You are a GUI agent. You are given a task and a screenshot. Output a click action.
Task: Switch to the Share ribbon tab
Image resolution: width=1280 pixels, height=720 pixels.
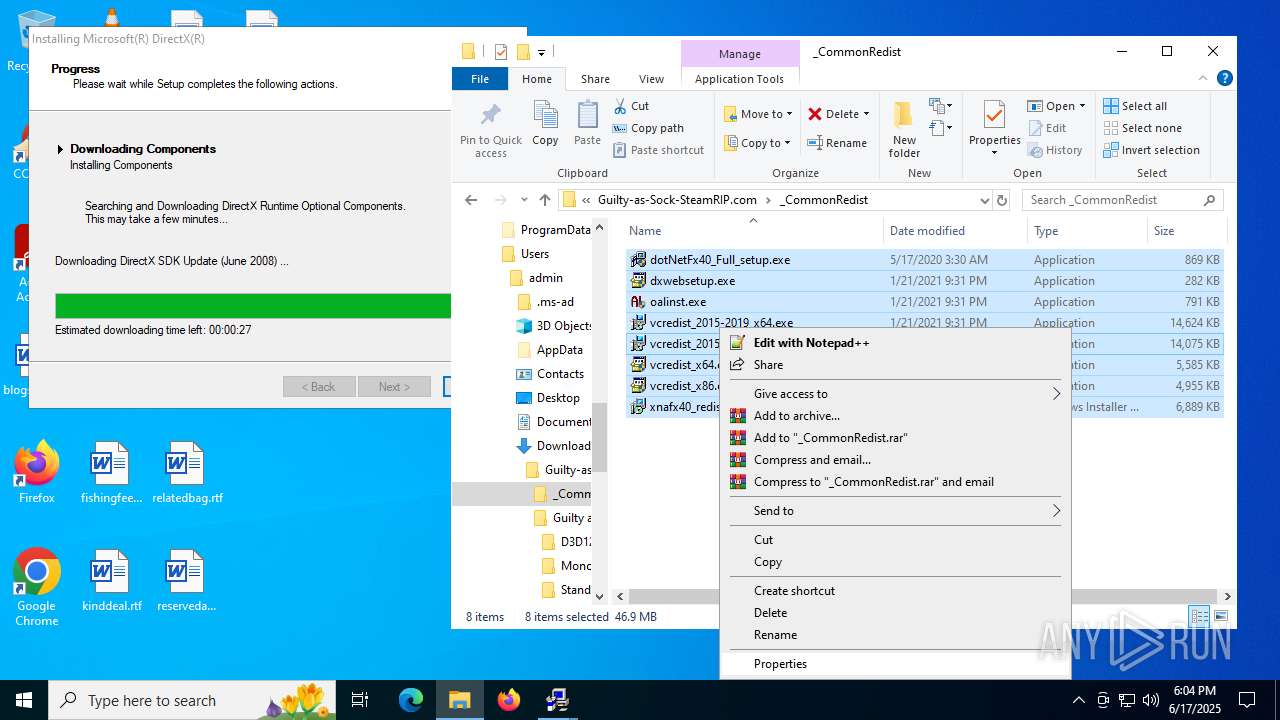tap(595, 79)
